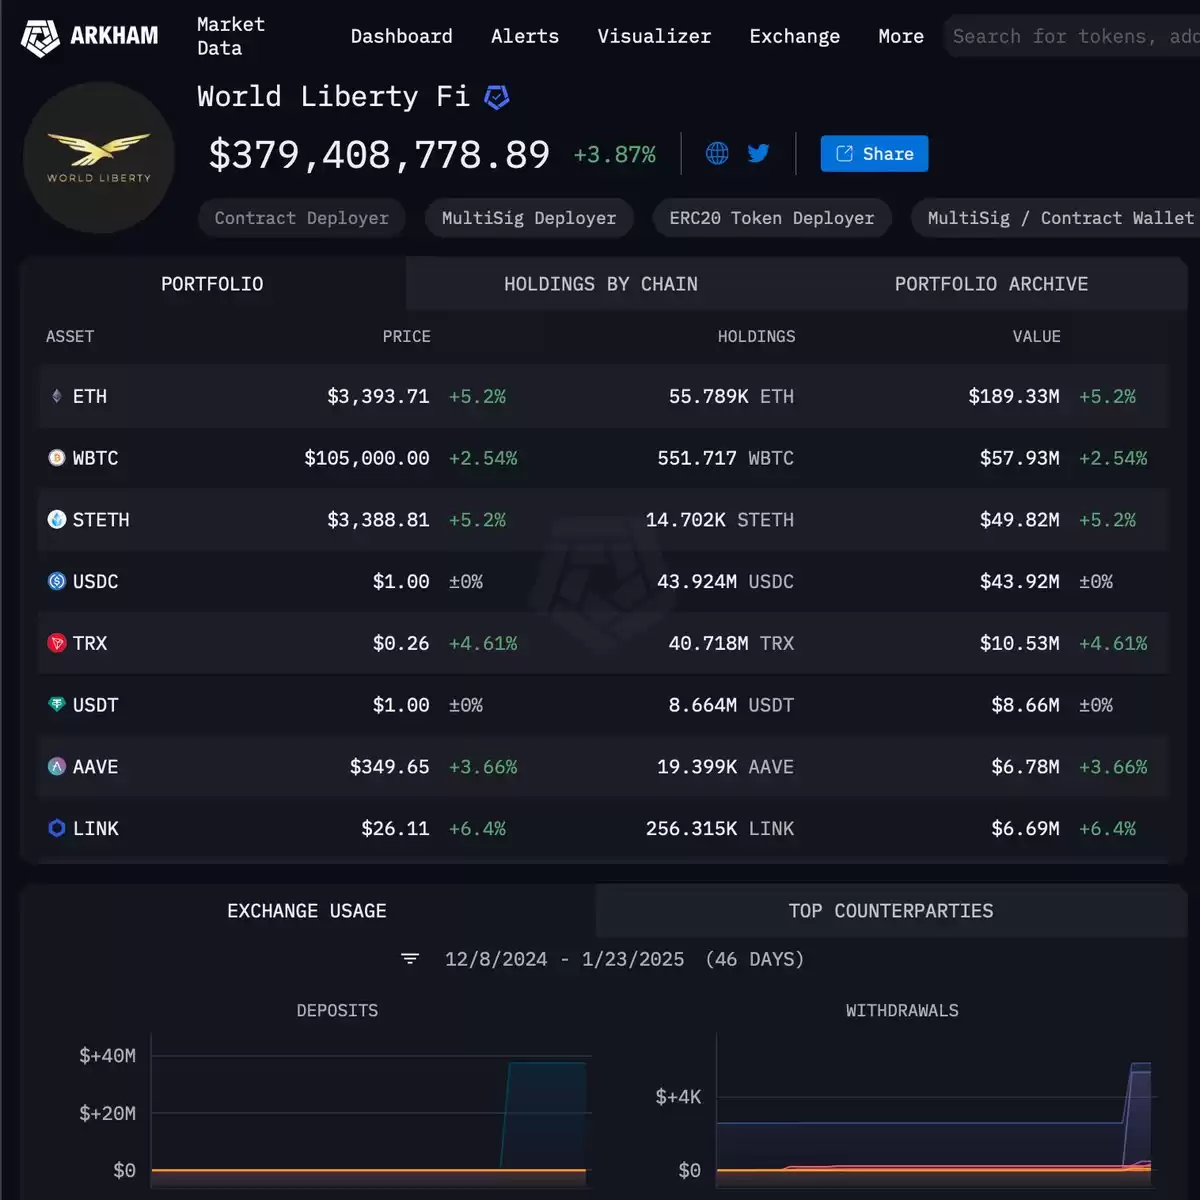Click the STETH asset icon

coord(57,520)
